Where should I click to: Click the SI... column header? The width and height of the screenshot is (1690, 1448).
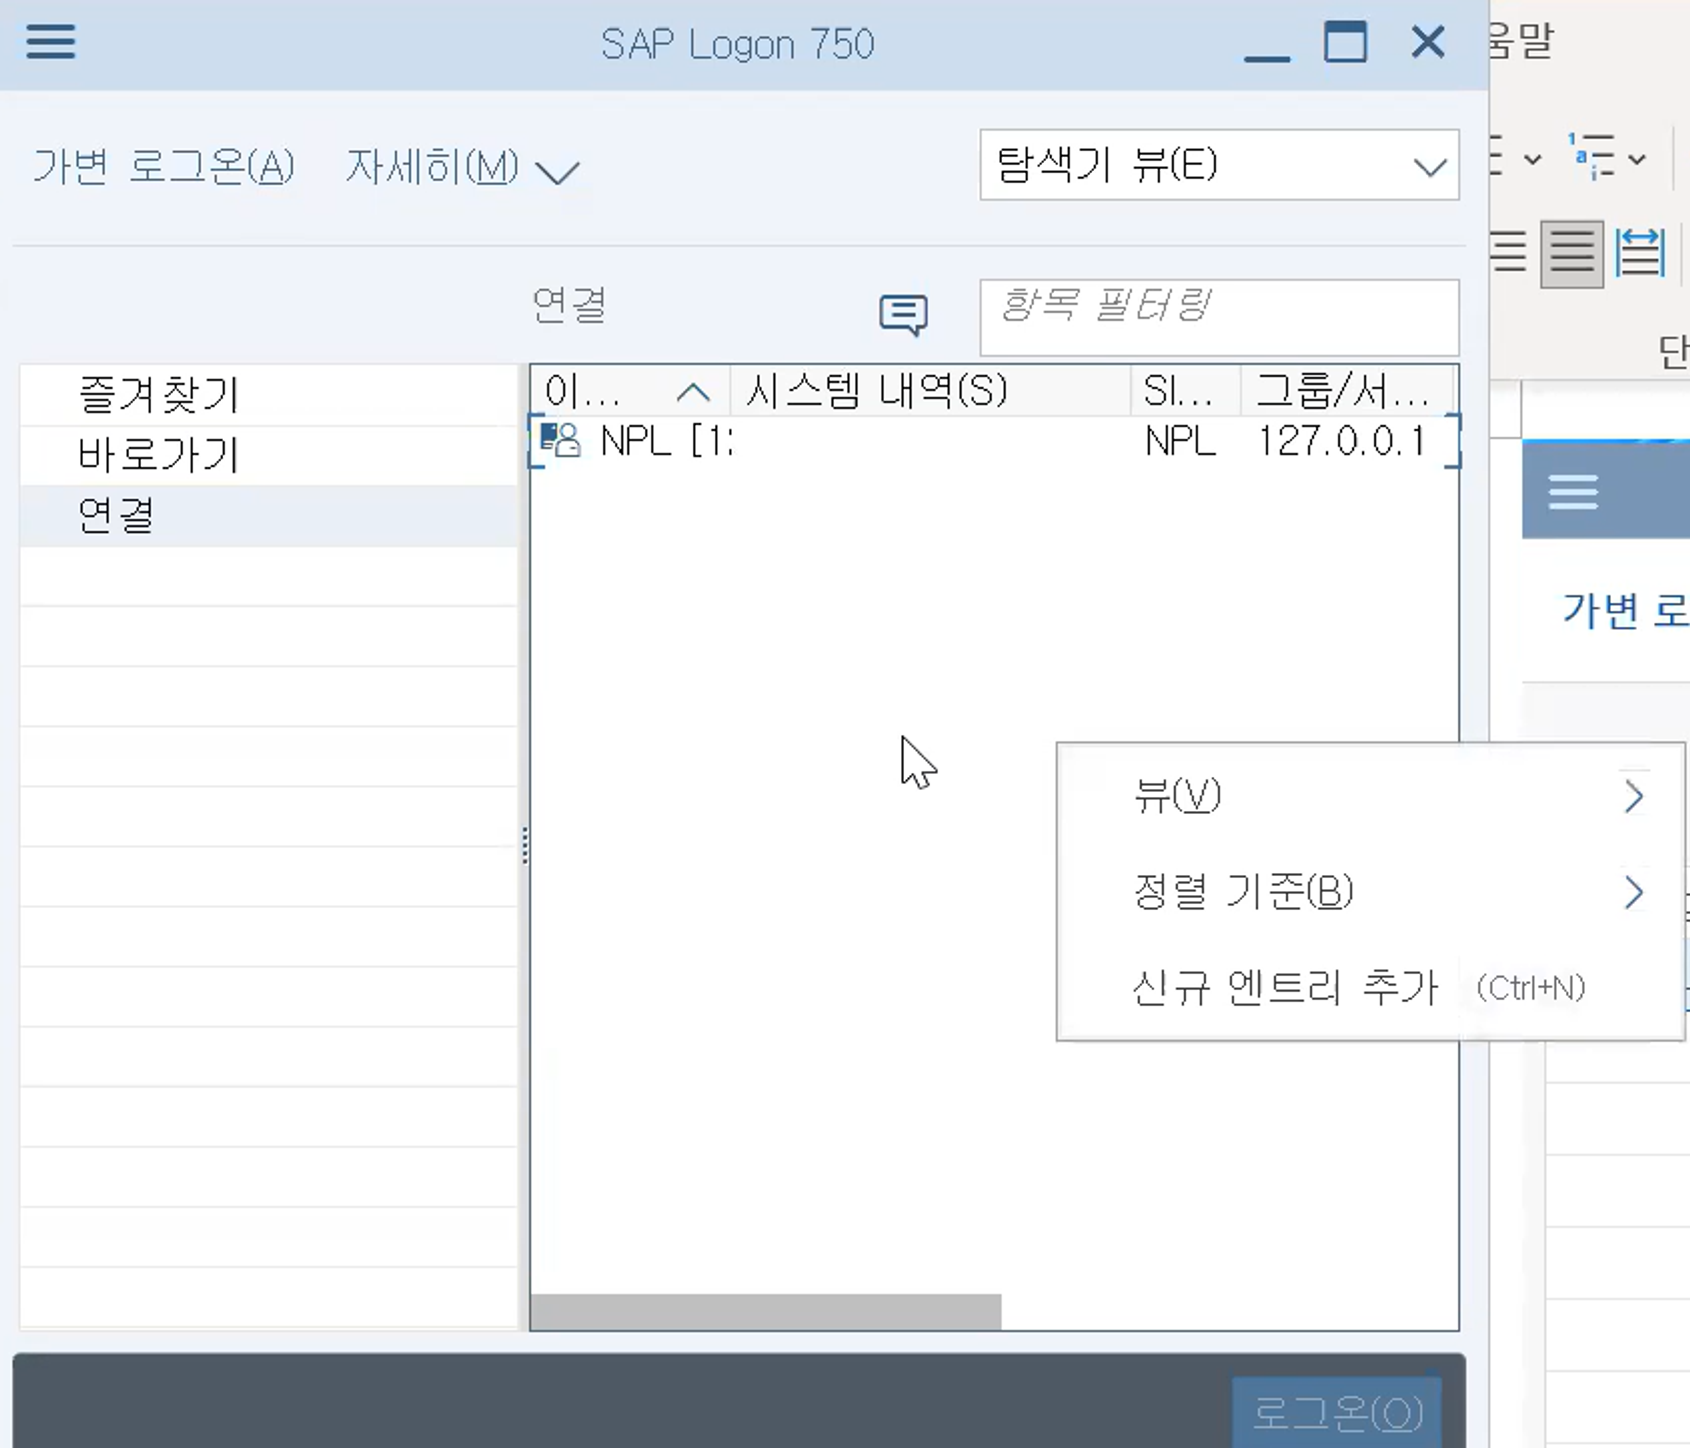[1186, 391]
